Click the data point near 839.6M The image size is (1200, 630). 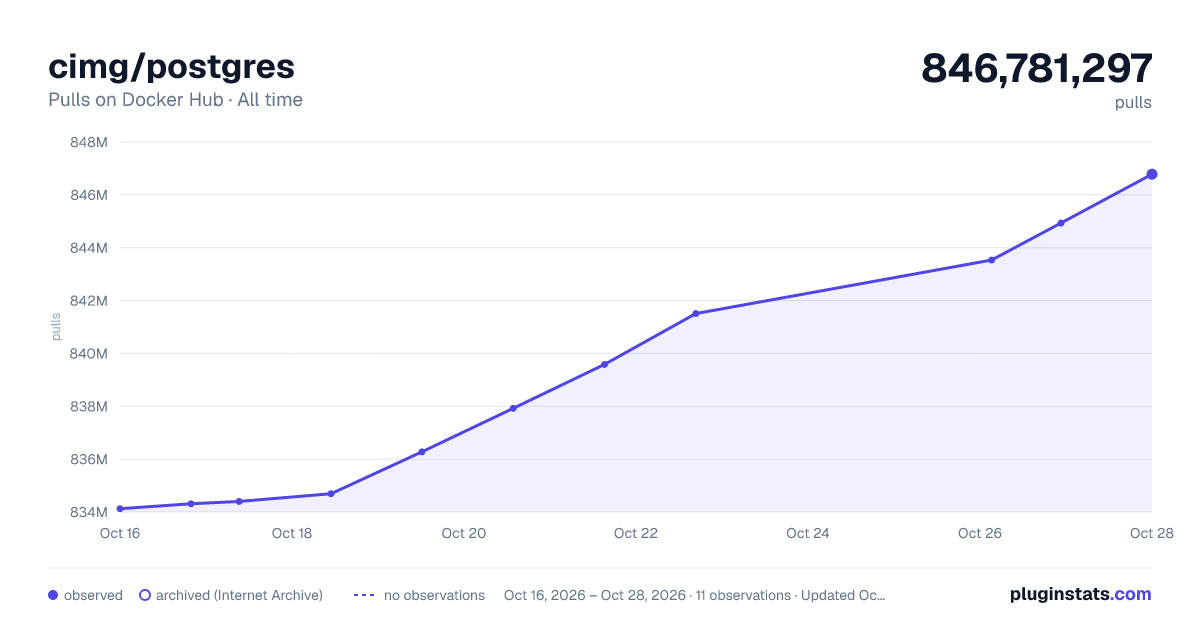(x=604, y=364)
